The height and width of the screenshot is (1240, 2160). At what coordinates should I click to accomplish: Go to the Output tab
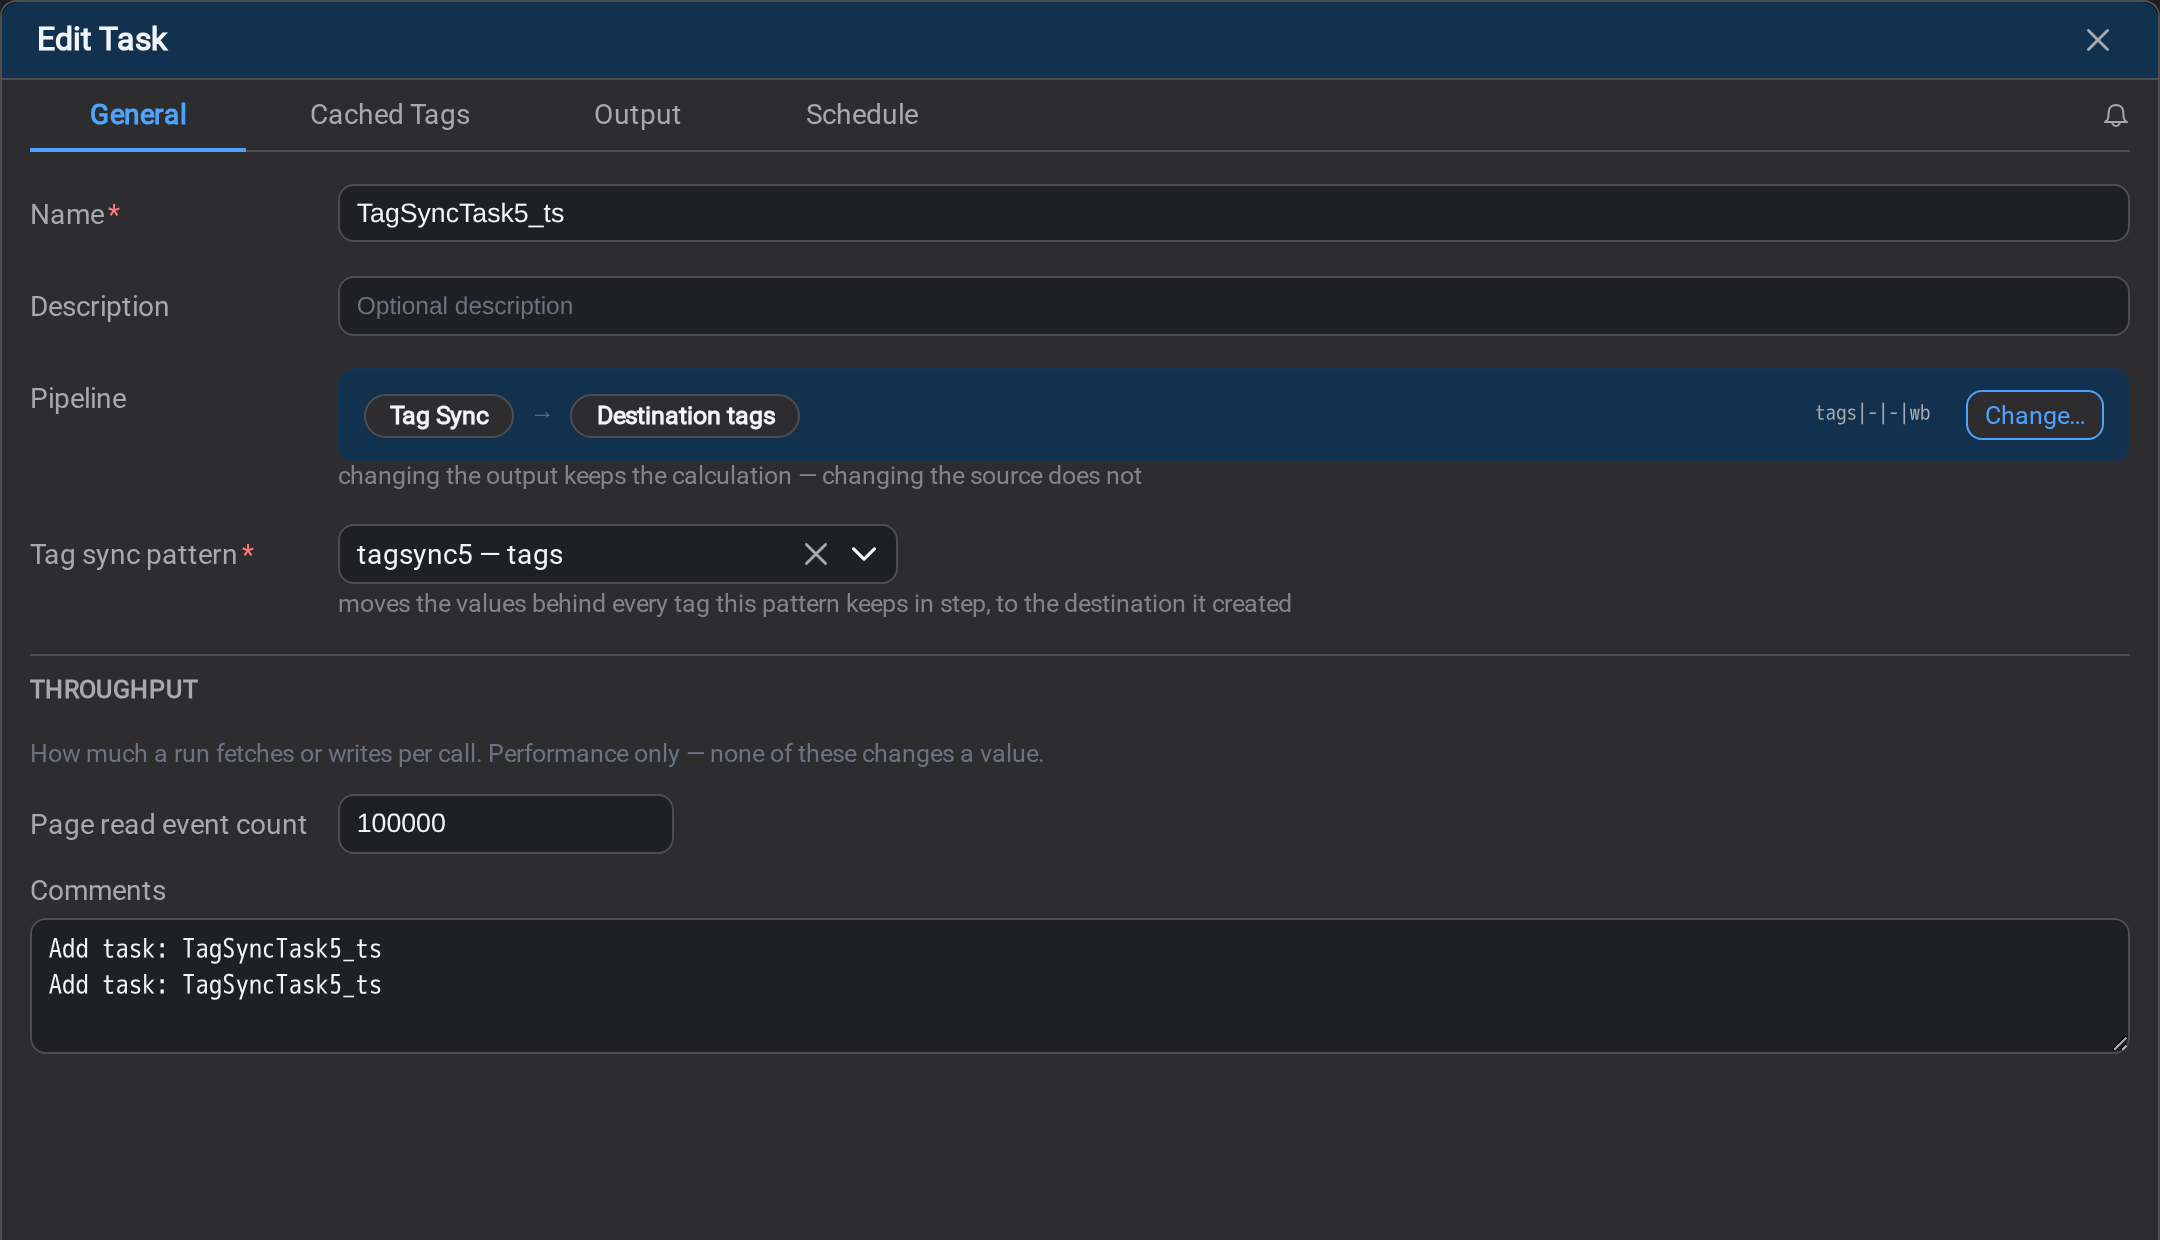[637, 115]
